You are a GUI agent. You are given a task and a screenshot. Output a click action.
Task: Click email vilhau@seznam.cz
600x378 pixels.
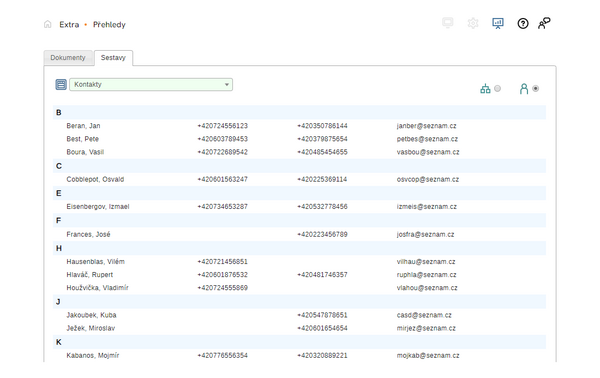[x=426, y=262]
